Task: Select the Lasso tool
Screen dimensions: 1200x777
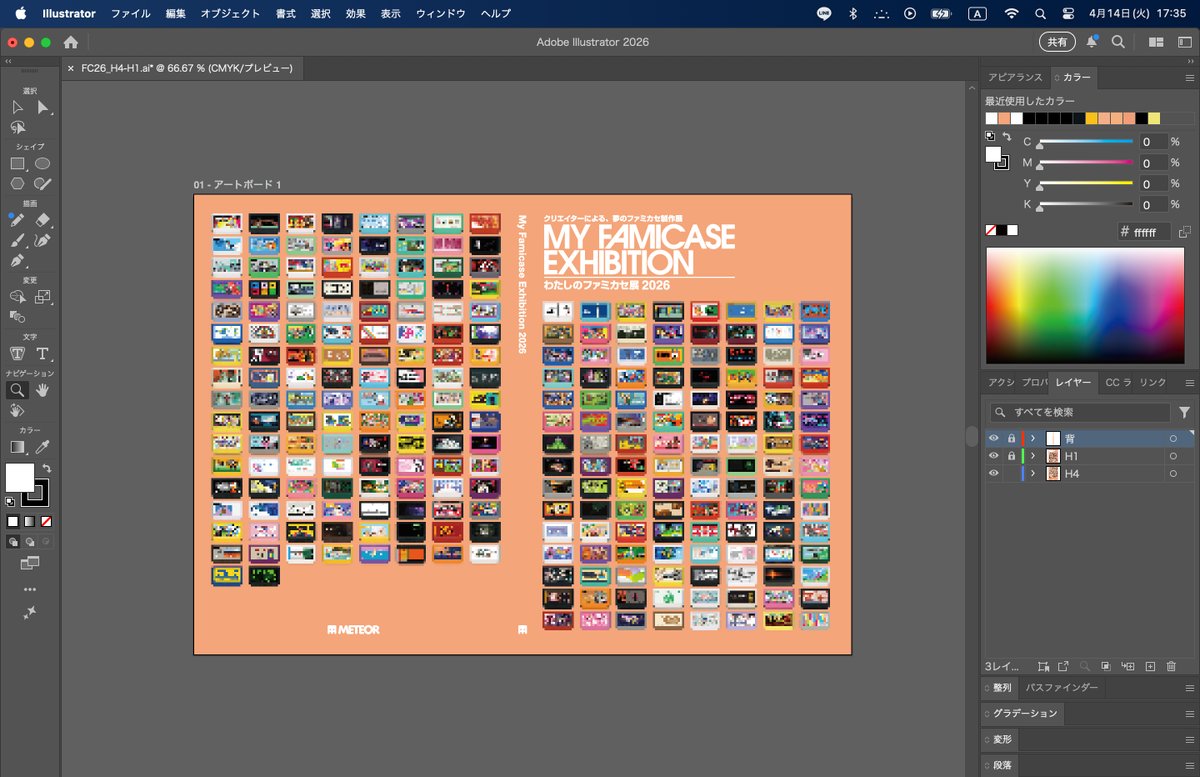Action: coord(18,128)
